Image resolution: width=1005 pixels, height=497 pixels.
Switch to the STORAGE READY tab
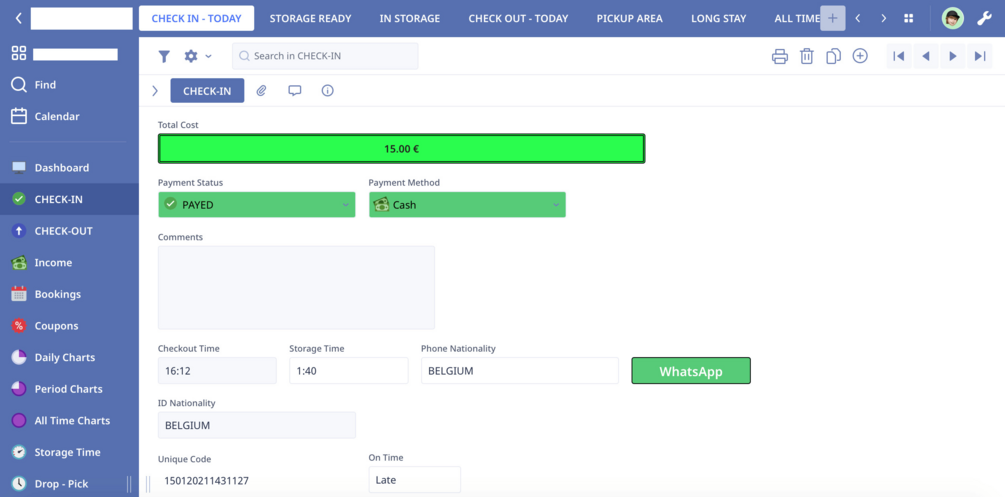310,19
